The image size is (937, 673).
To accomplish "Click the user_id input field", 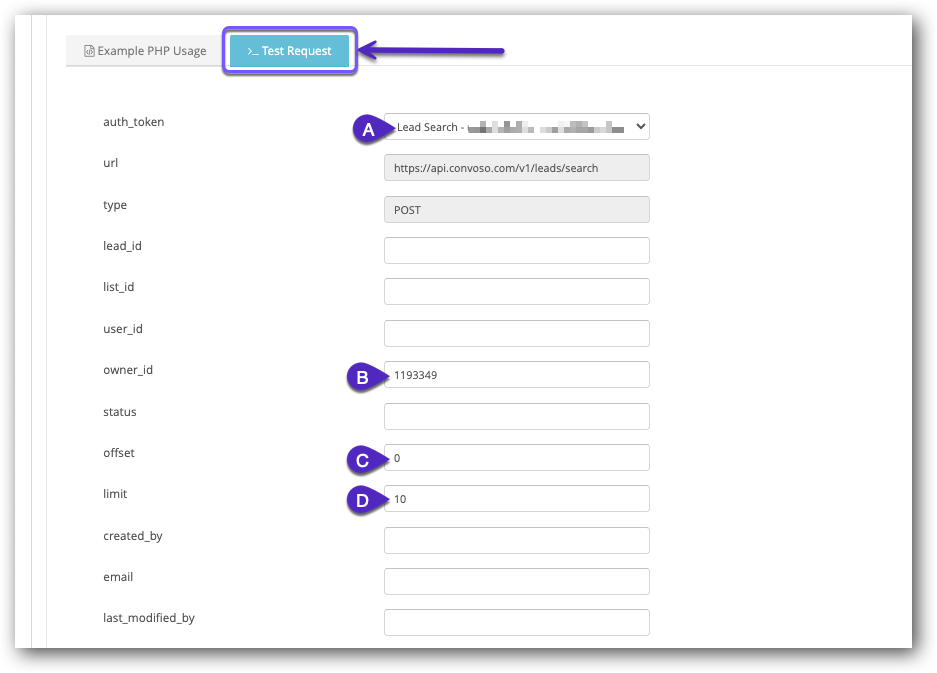I will click(516, 332).
